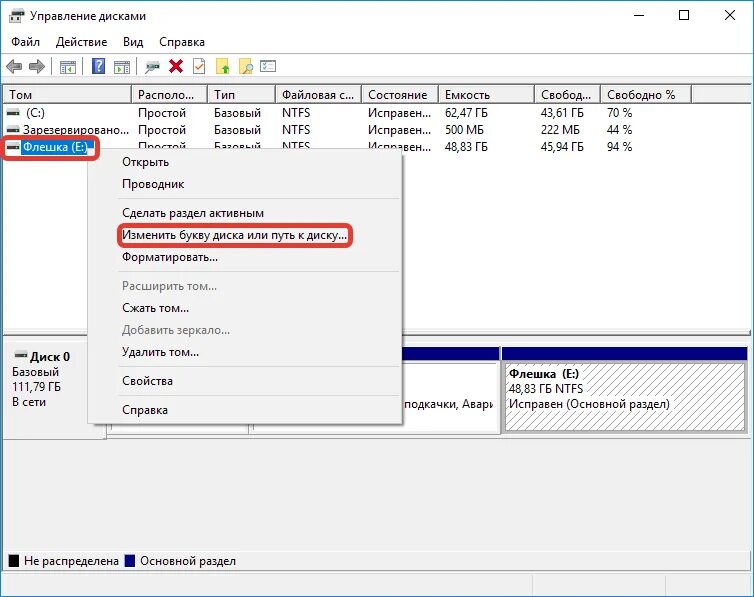The width and height of the screenshot is (754, 597).
Task: Click the red X delete icon
Action: [x=176, y=66]
